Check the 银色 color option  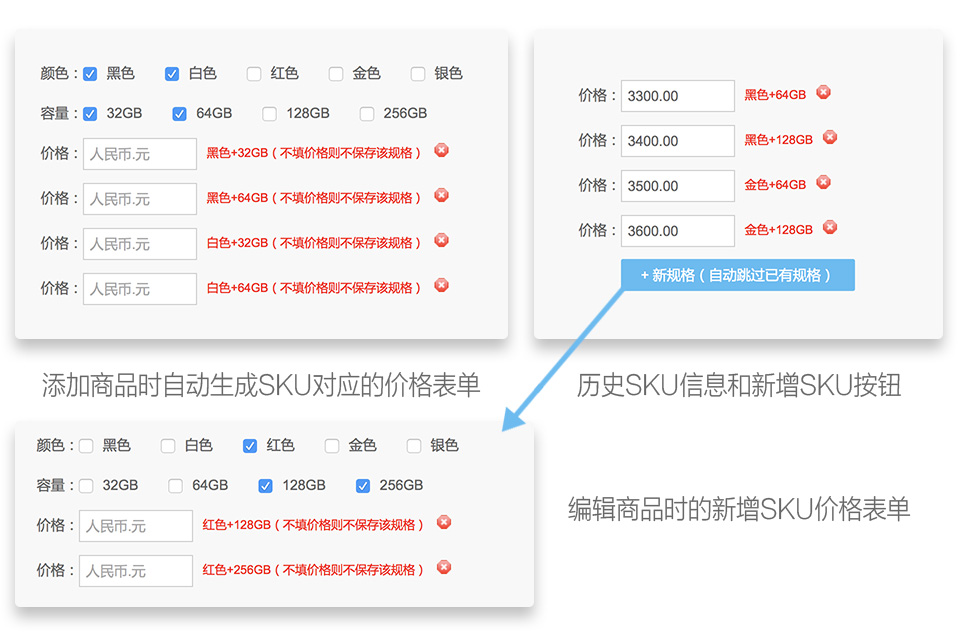(417, 73)
